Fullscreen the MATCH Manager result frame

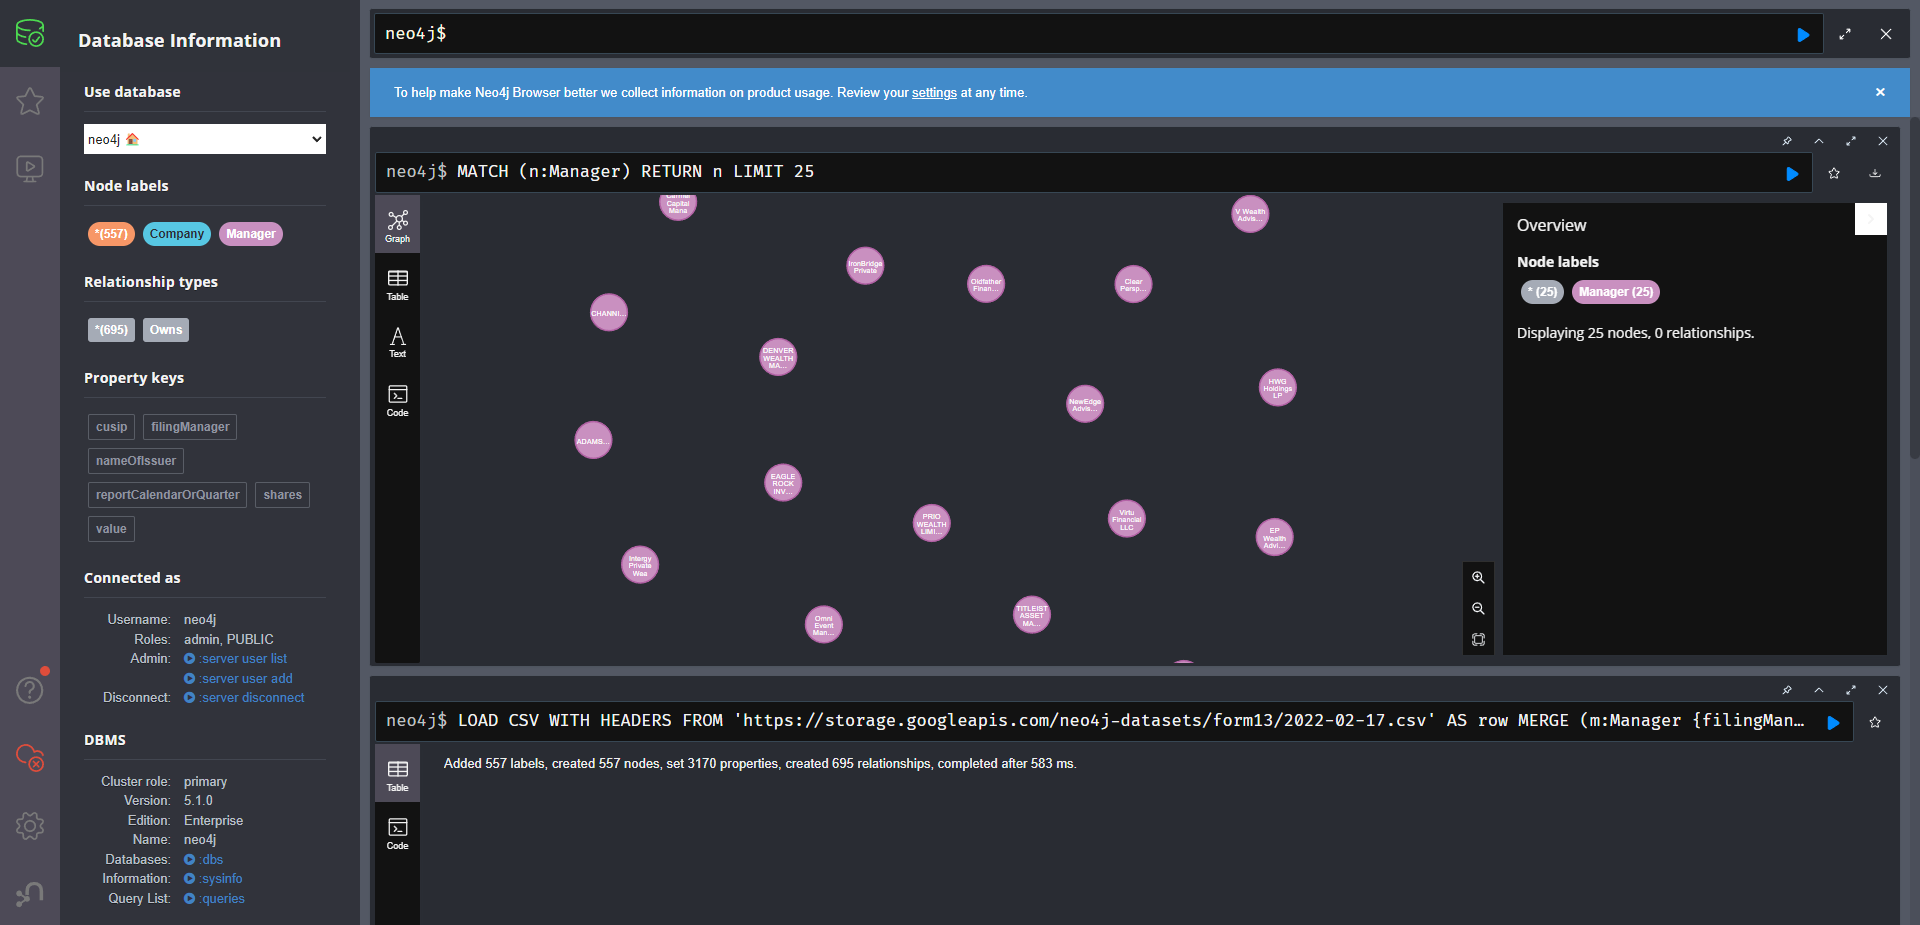coord(1851,141)
